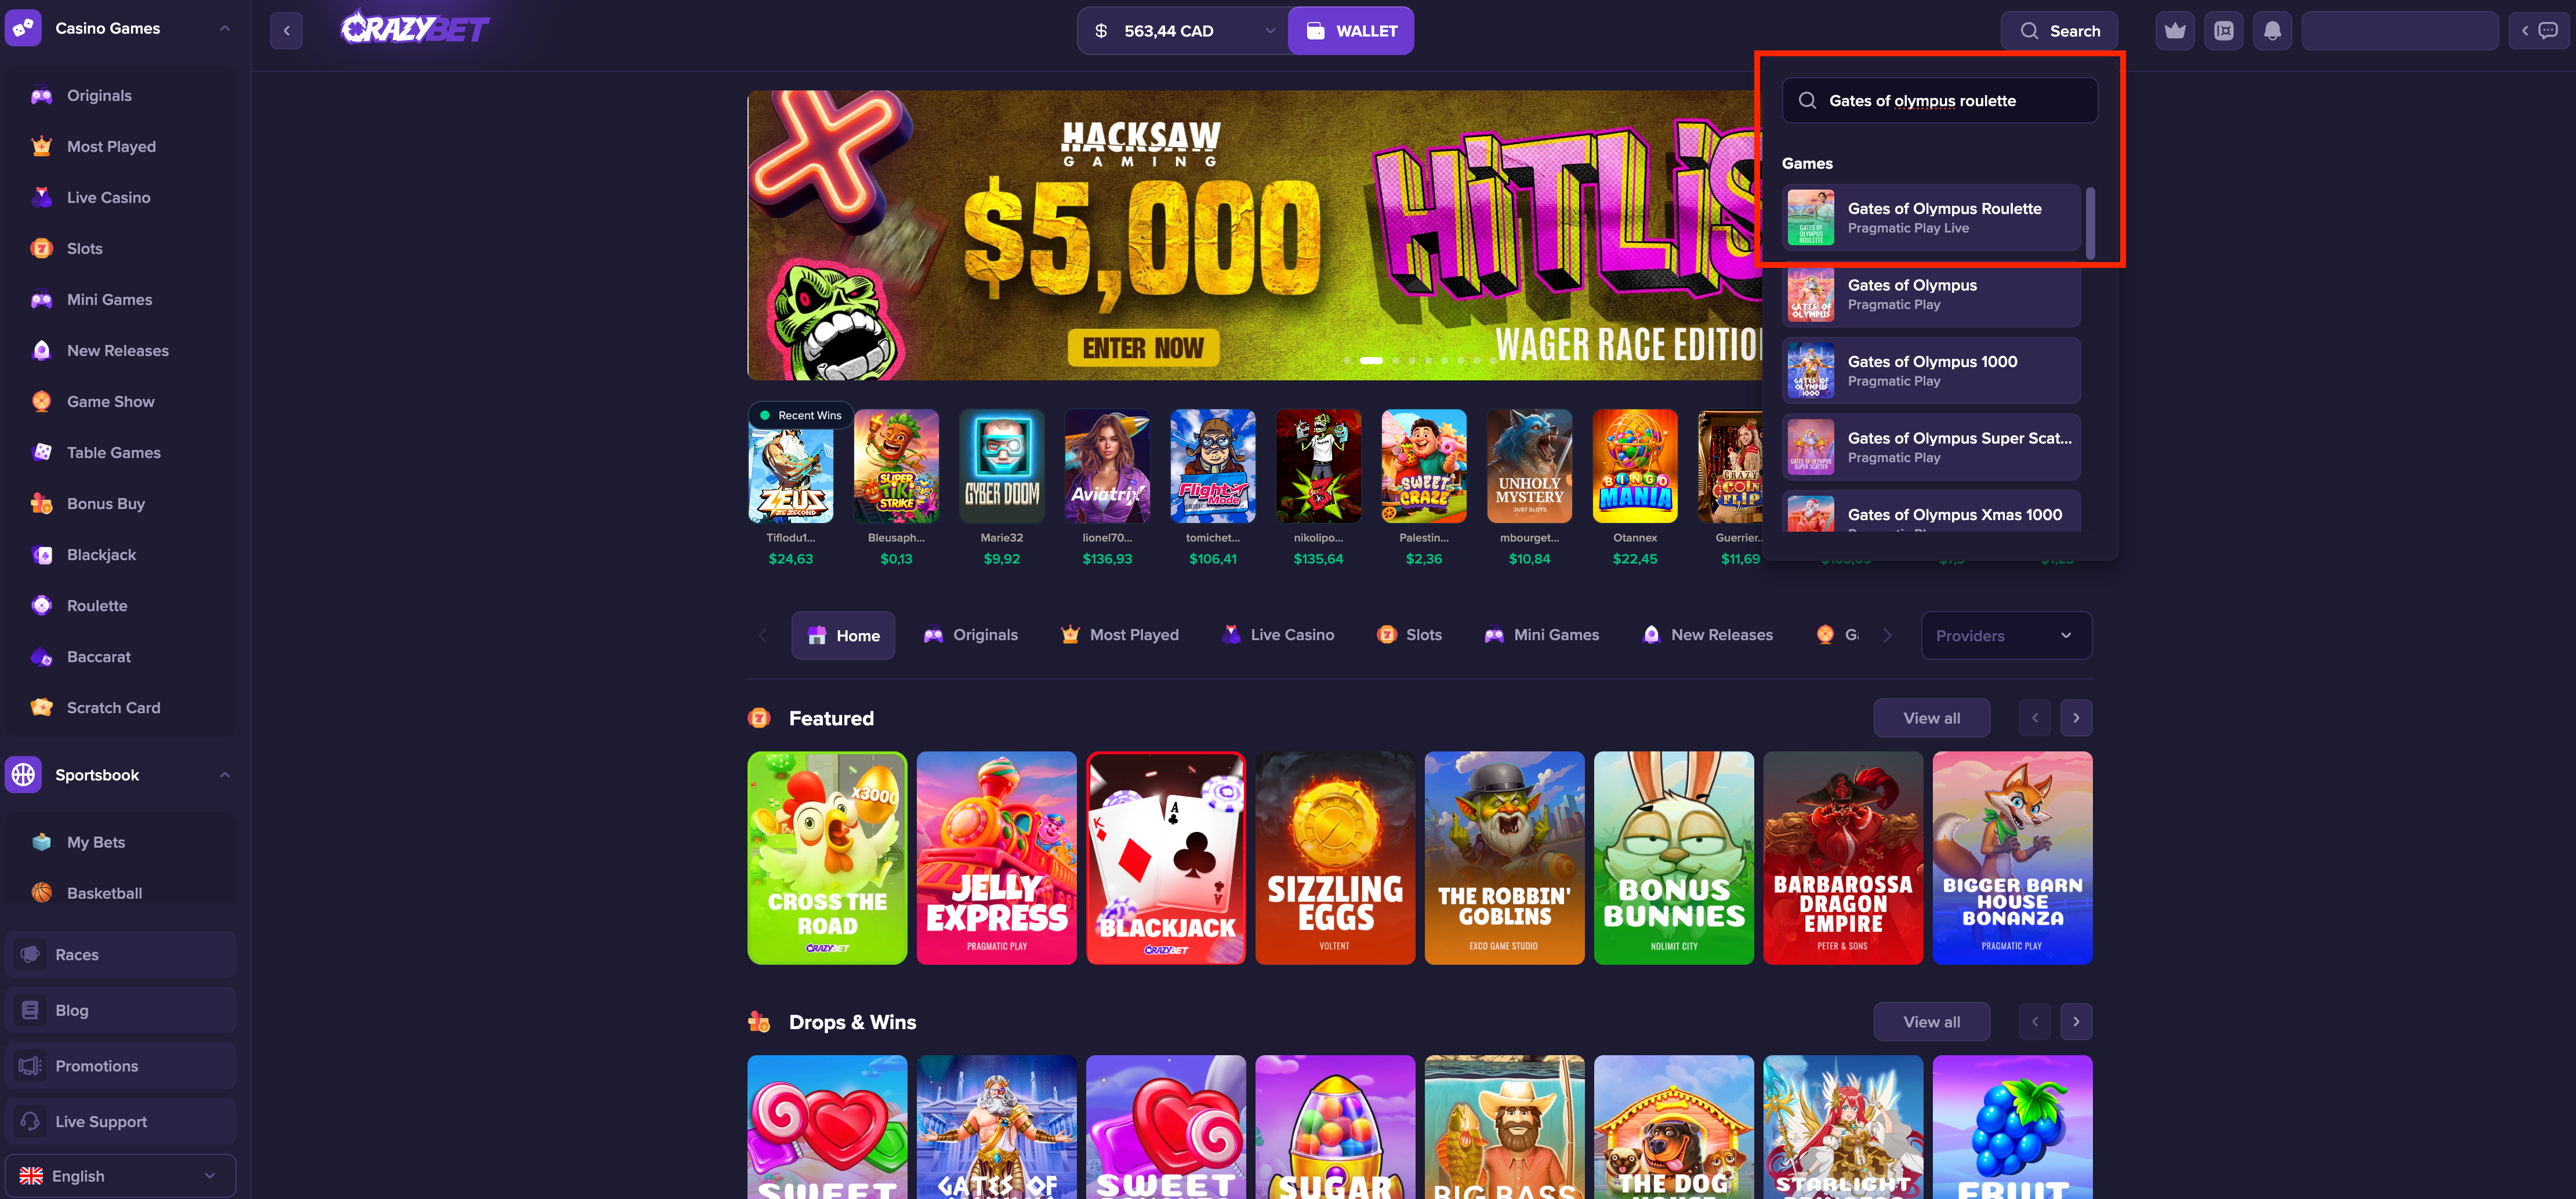Show previous Drops & Wins arrow

[2034, 1022]
